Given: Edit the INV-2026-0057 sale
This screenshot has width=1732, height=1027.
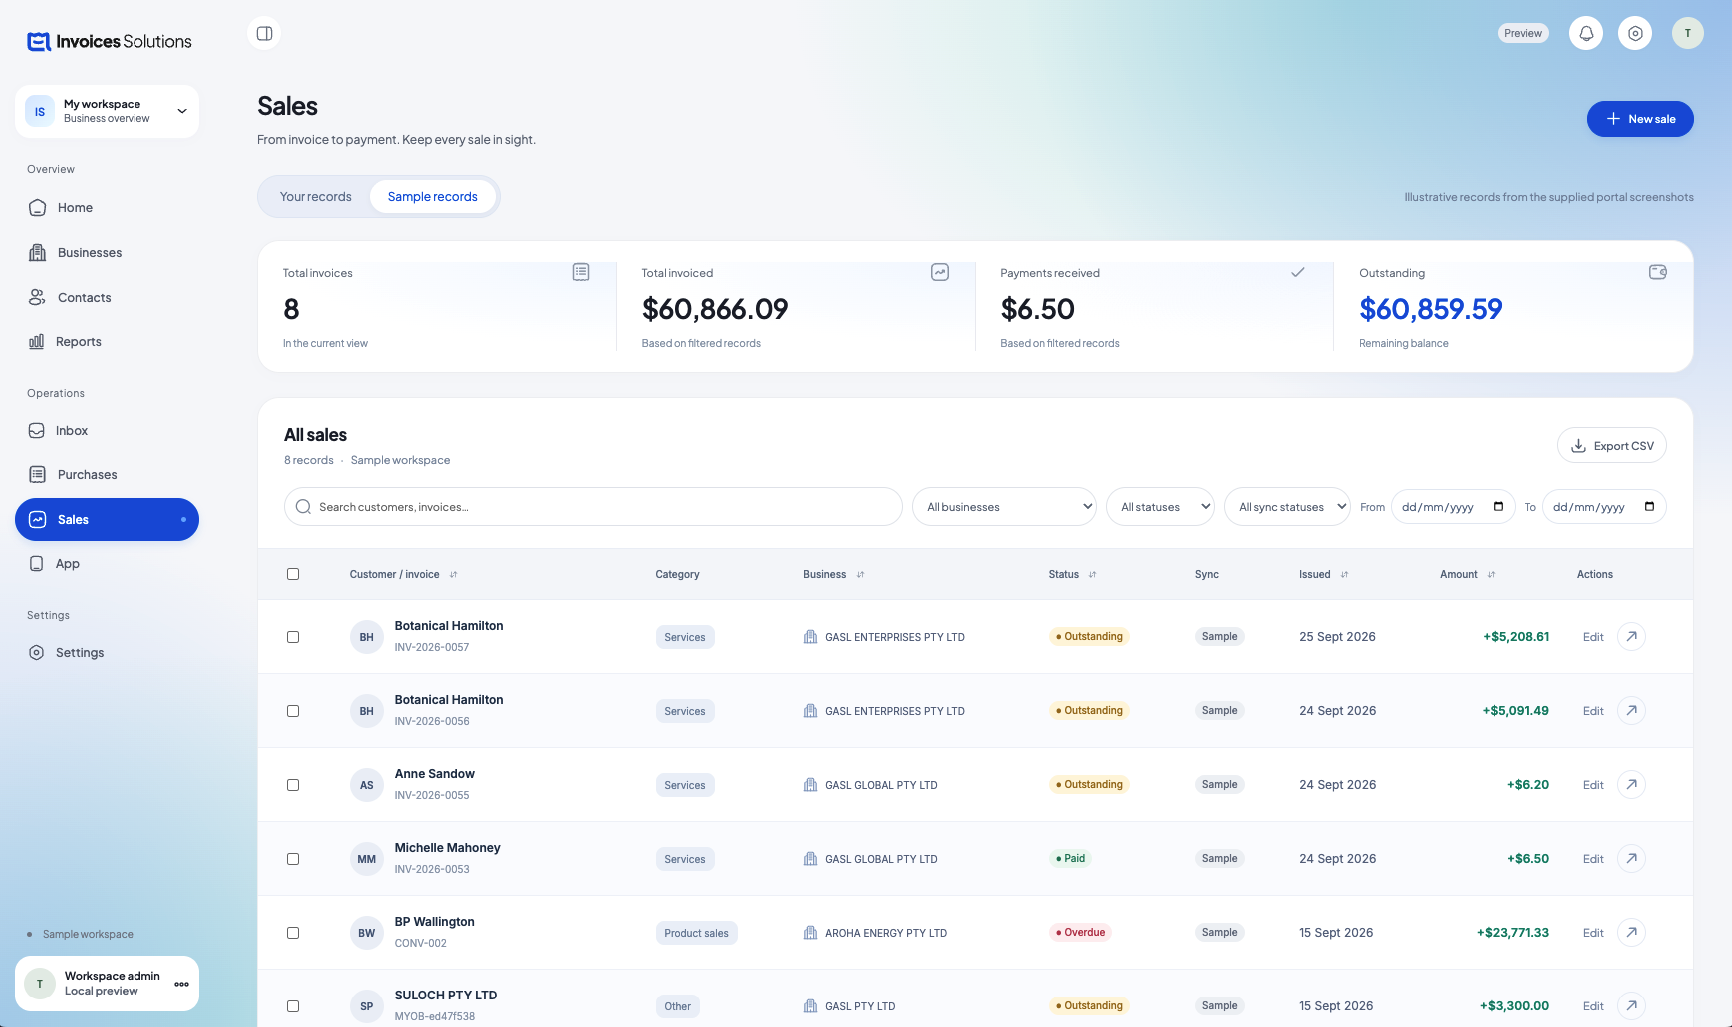Looking at the screenshot, I should (1593, 637).
